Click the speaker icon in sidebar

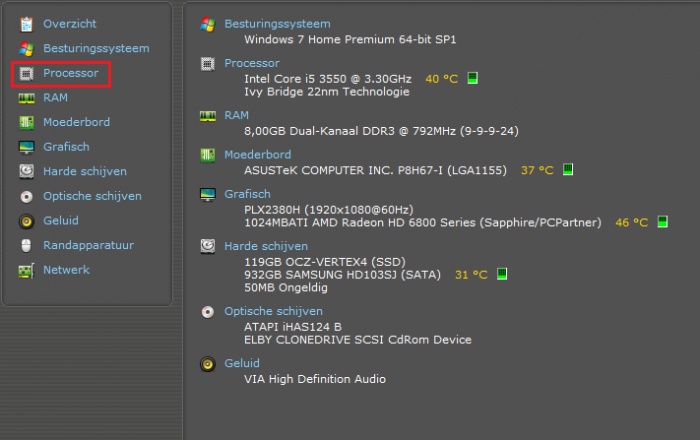point(26,221)
